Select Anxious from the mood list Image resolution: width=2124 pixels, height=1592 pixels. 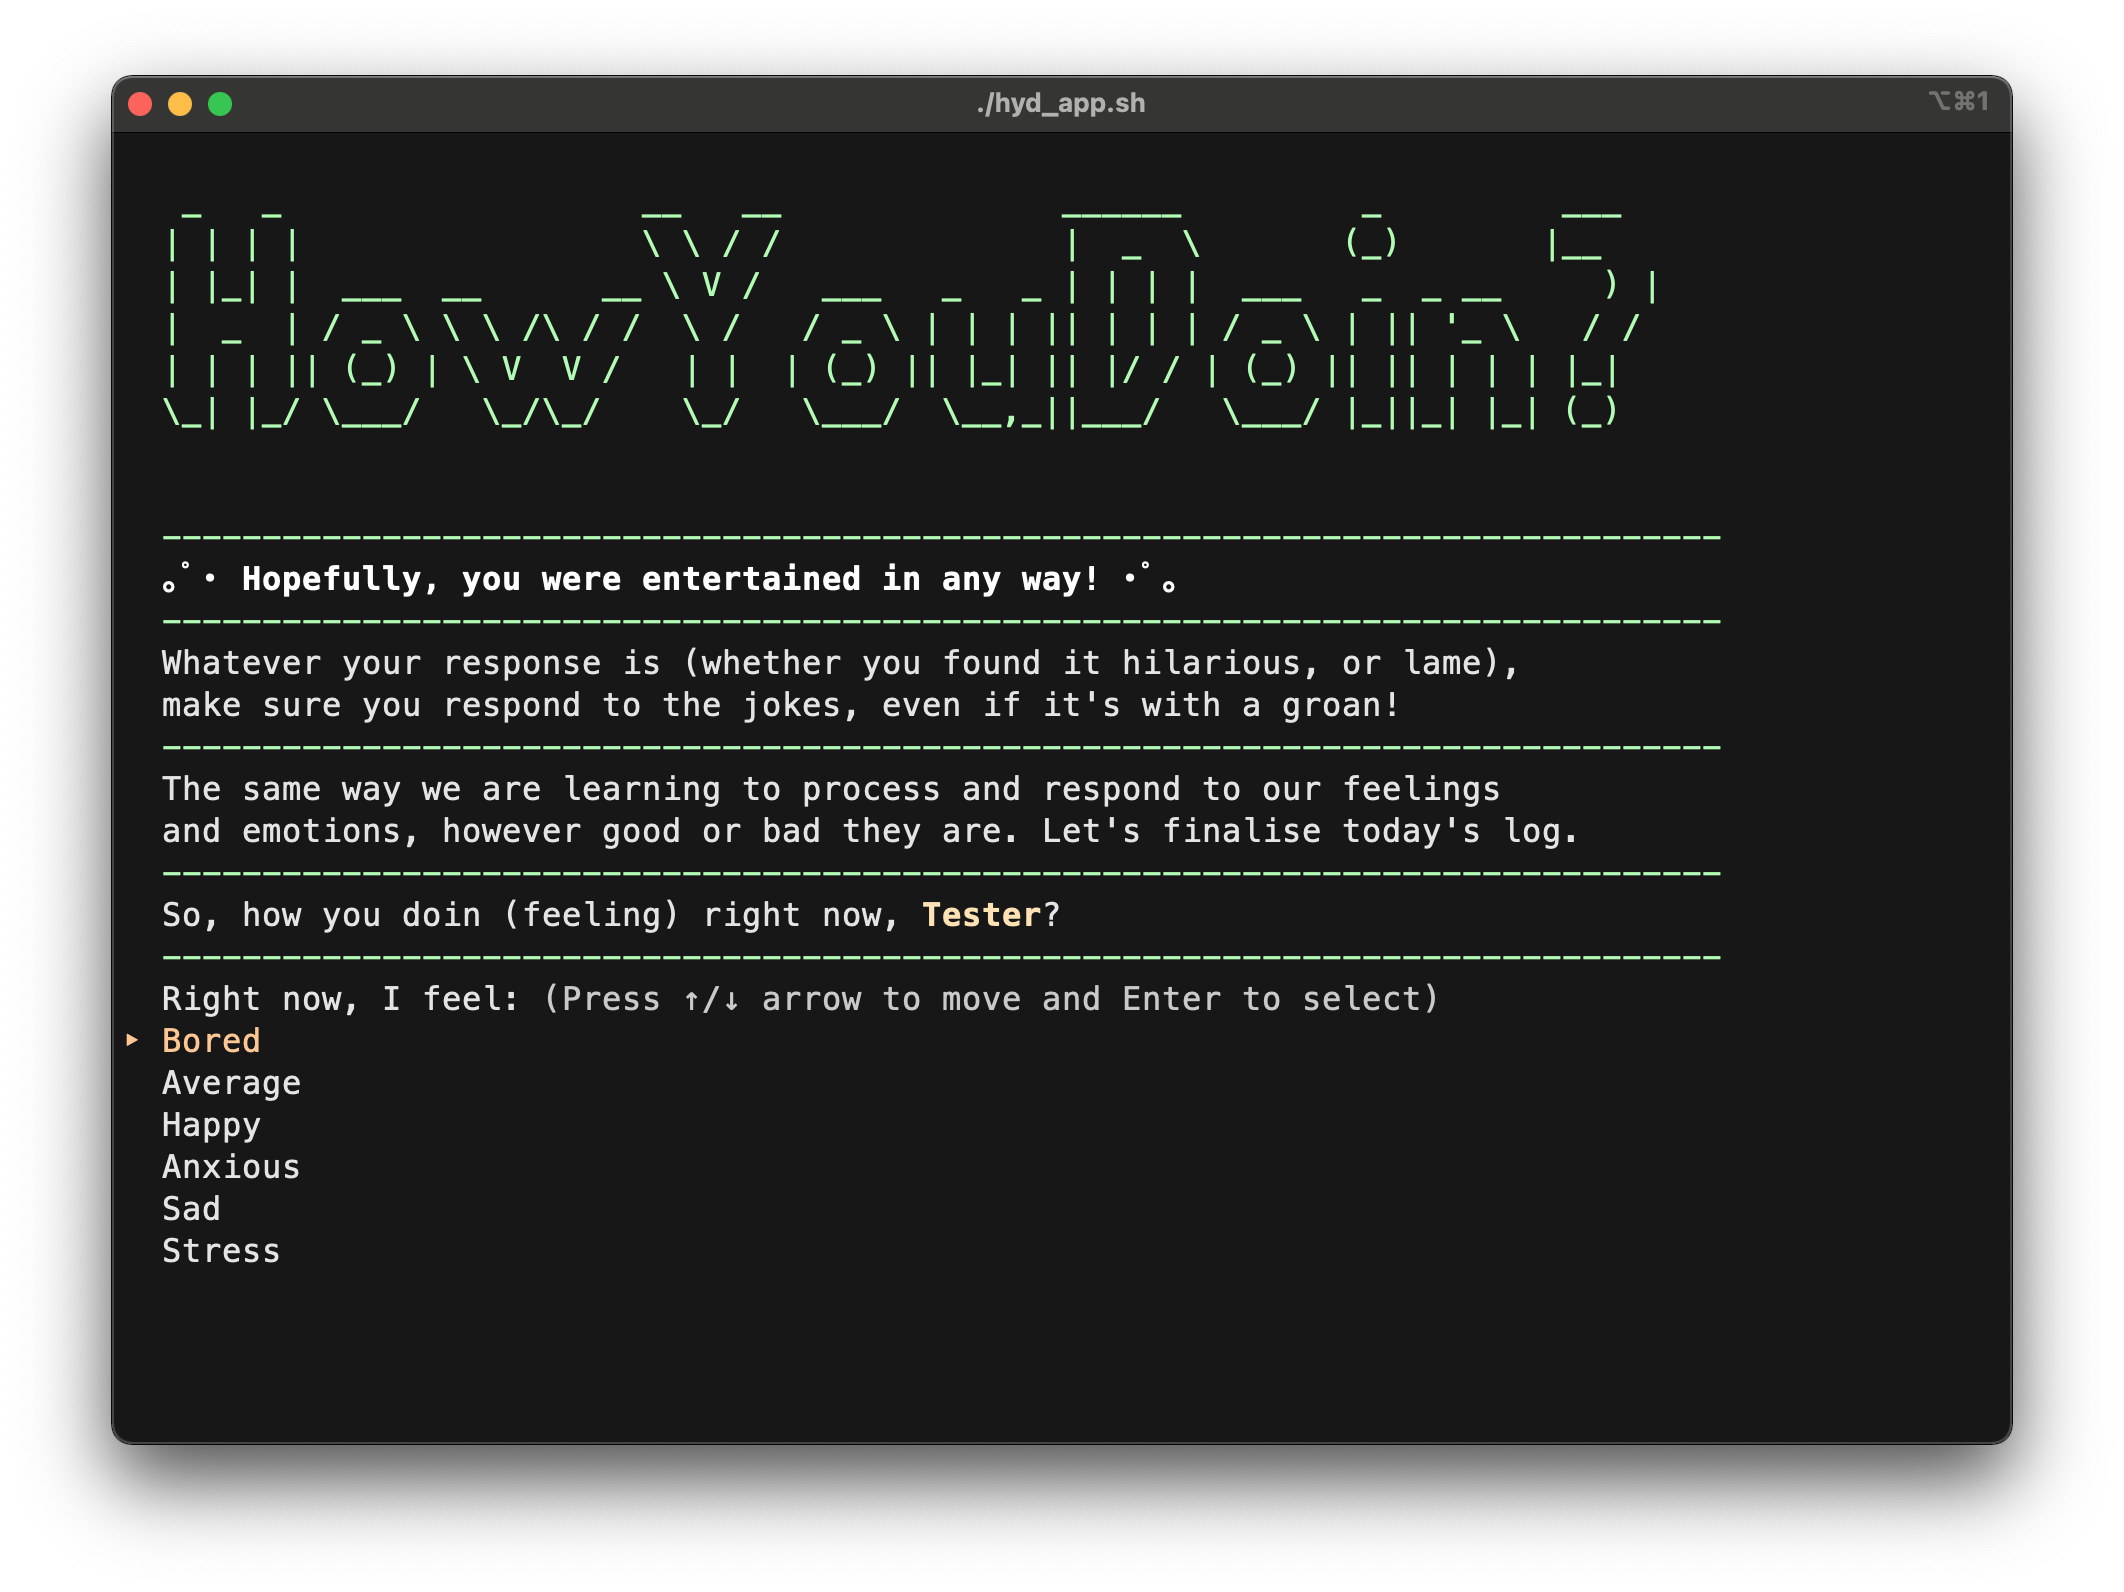click(x=231, y=1167)
